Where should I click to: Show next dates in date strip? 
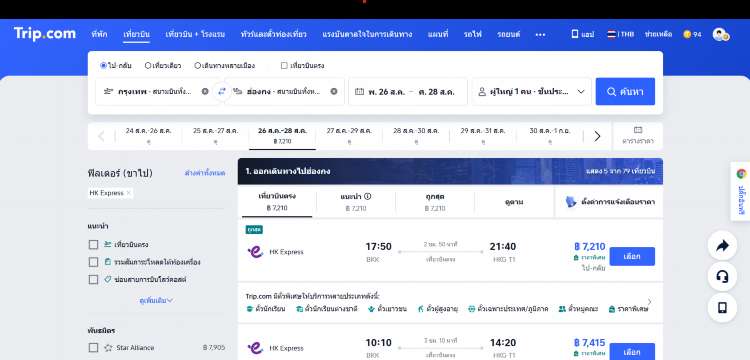click(x=597, y=136)
